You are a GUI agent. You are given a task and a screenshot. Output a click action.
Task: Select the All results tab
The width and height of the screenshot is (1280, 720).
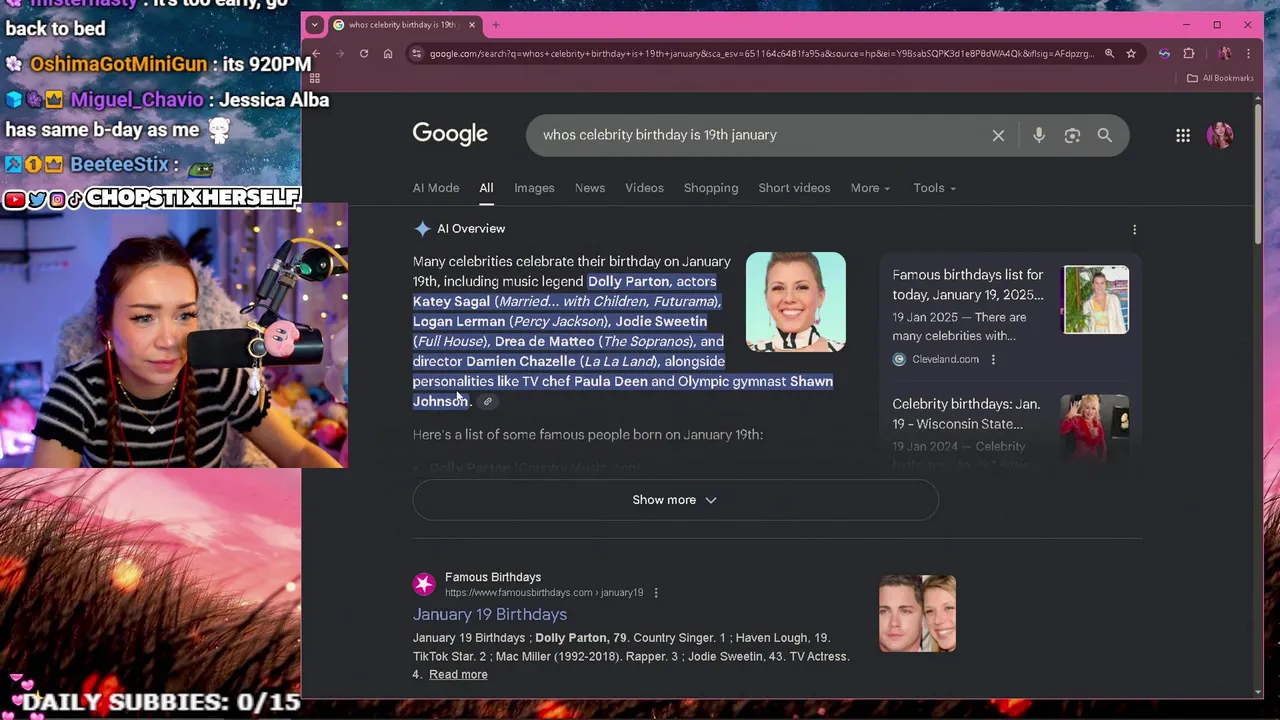coord(486,188)
